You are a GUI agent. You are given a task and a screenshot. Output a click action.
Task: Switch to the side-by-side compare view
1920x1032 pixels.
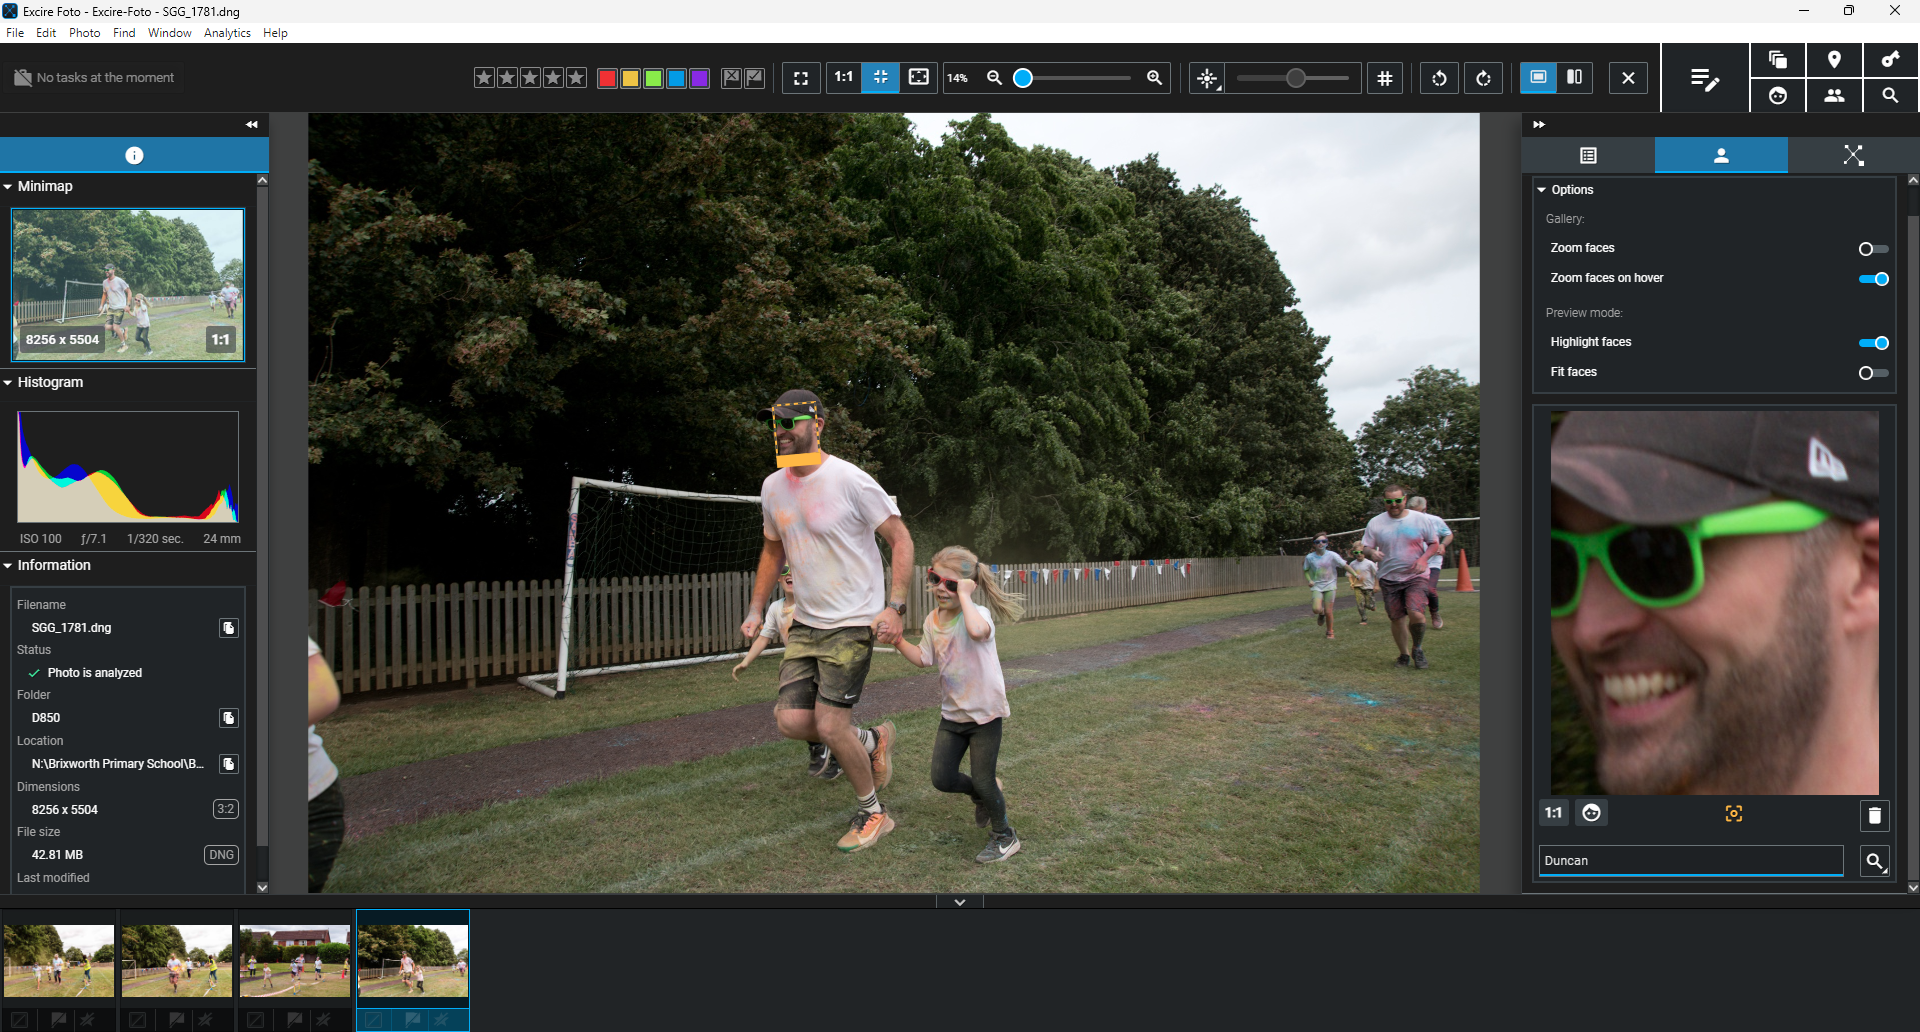(1574, 77)
